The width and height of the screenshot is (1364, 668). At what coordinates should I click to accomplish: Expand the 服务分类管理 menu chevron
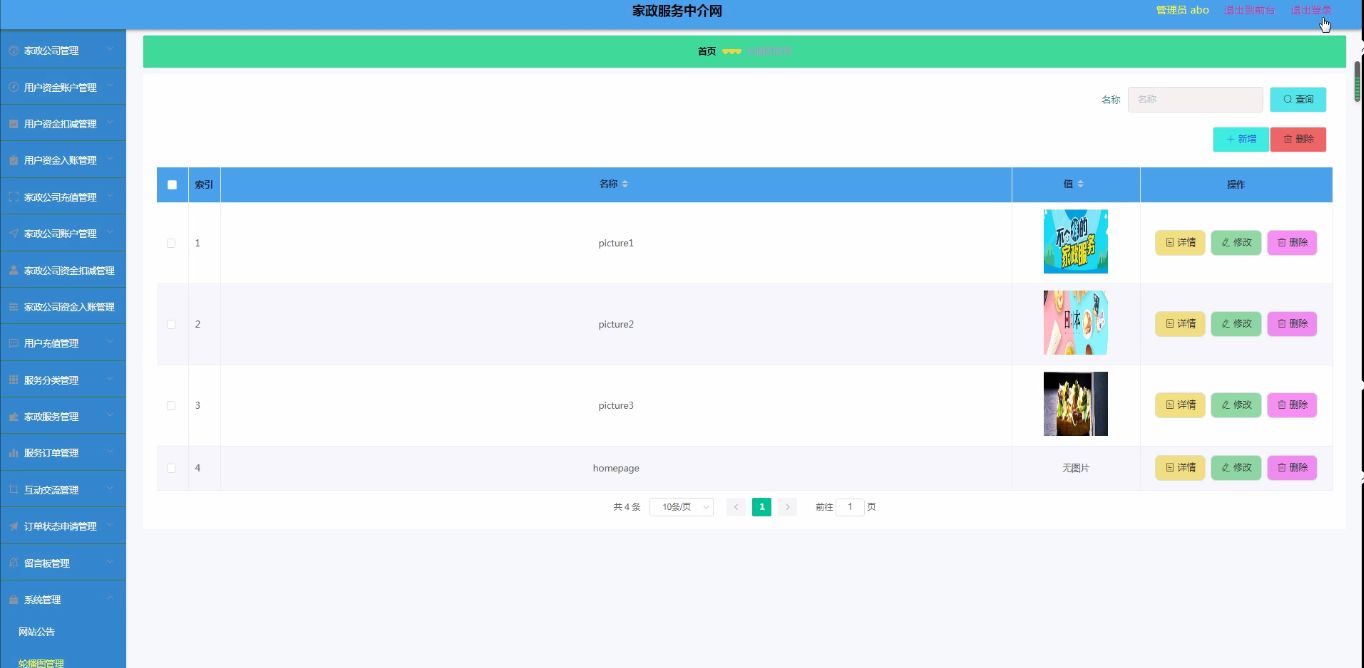point(110,378)
